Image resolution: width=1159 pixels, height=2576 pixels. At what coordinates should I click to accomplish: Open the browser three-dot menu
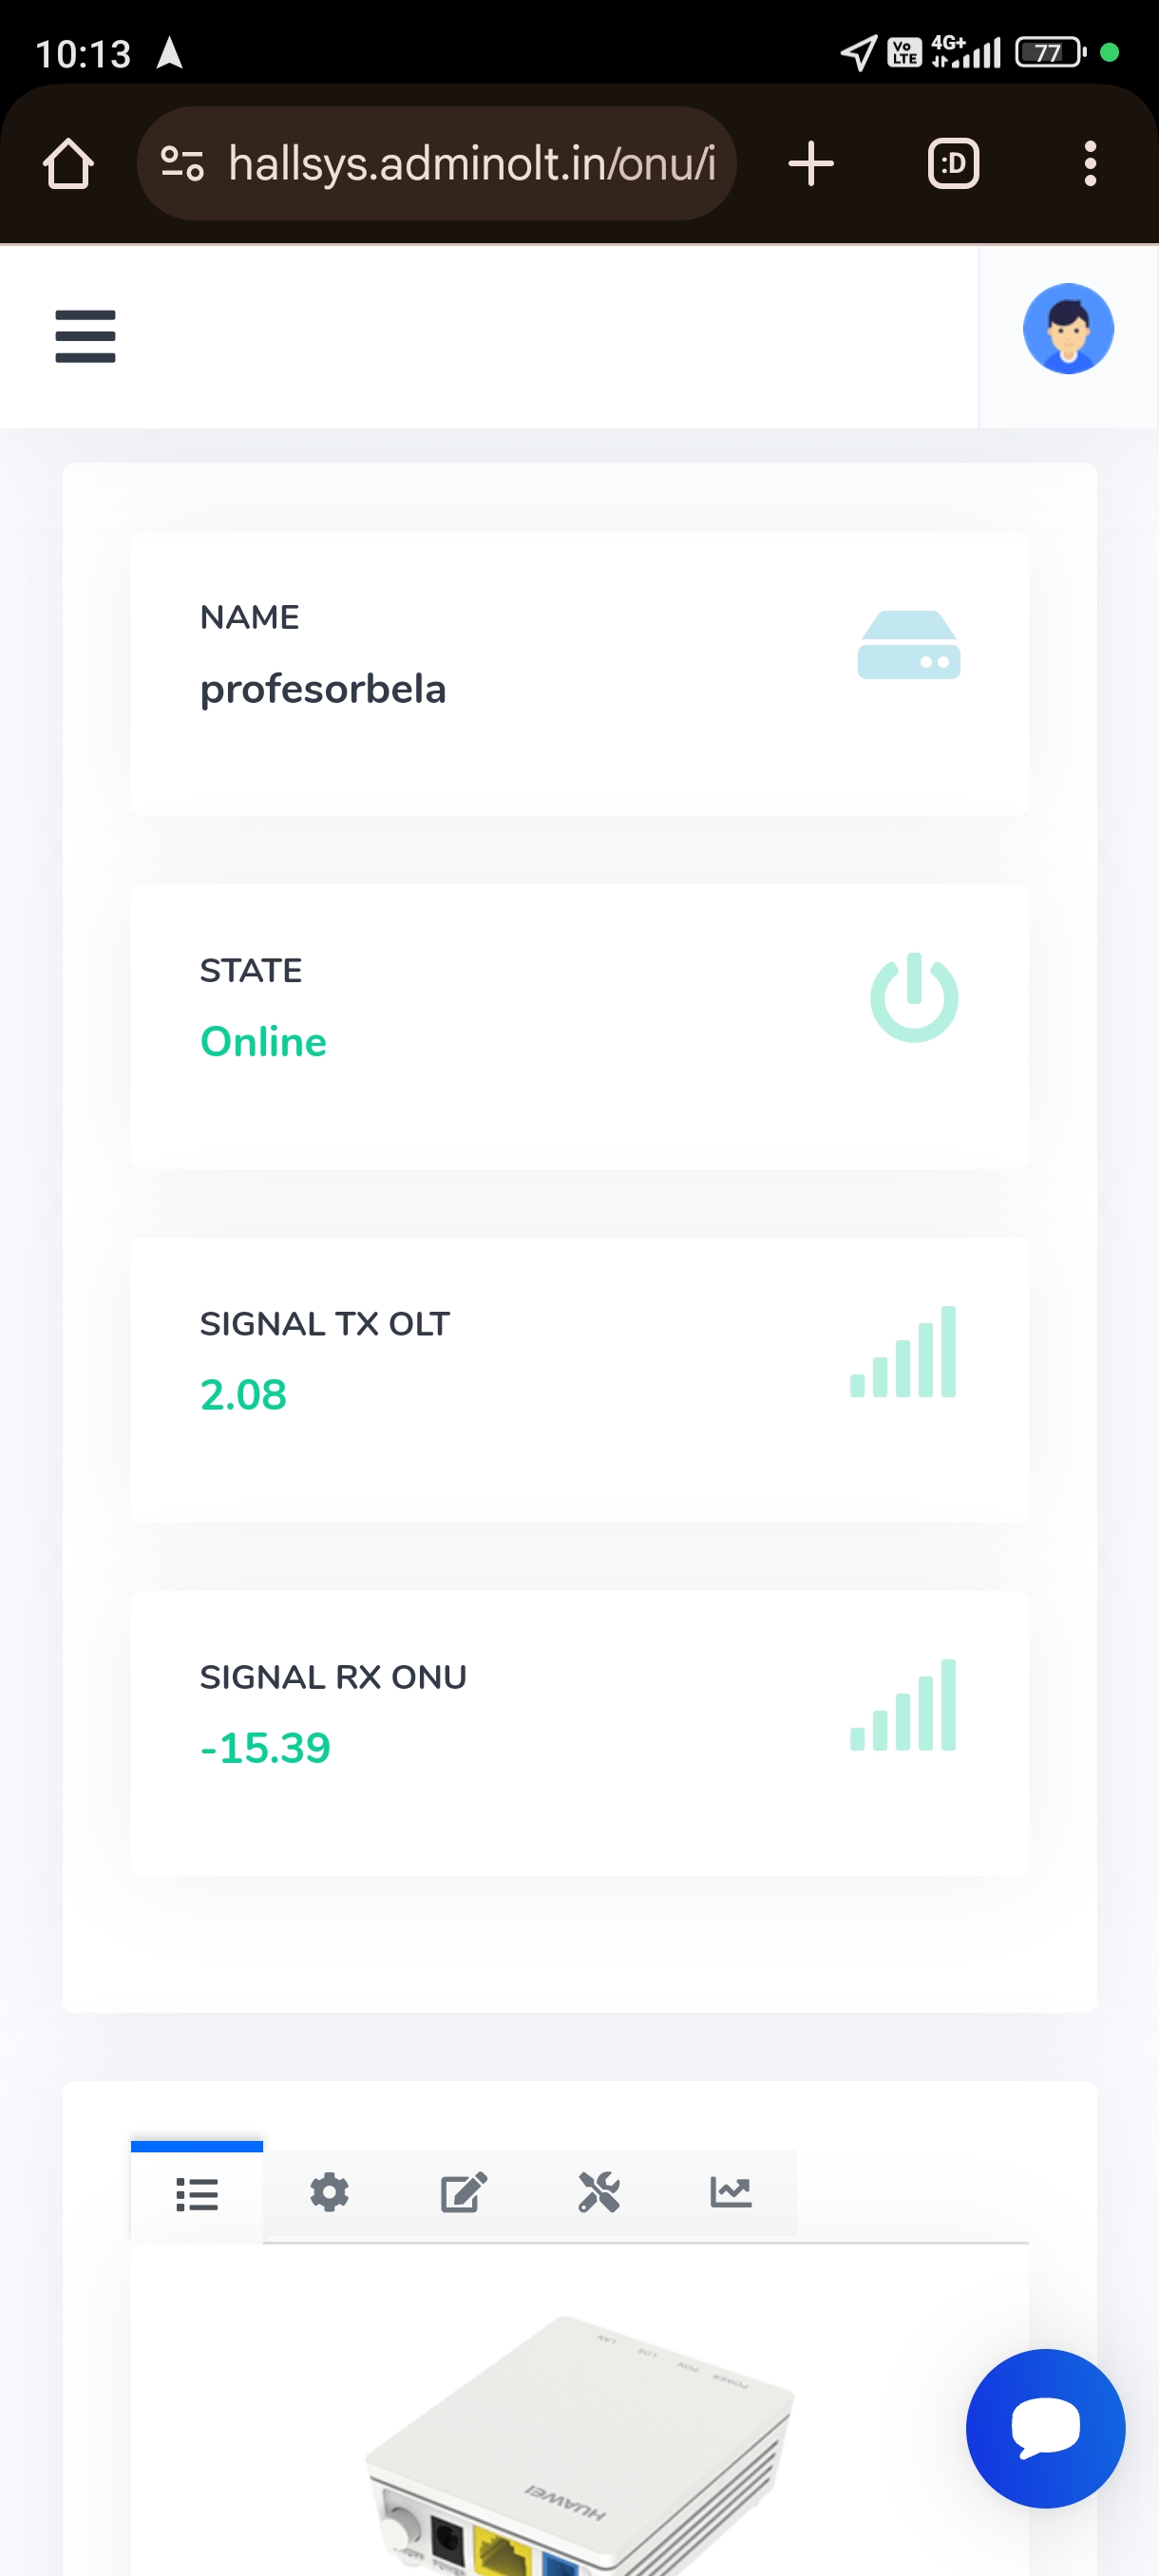[1089, 164]
